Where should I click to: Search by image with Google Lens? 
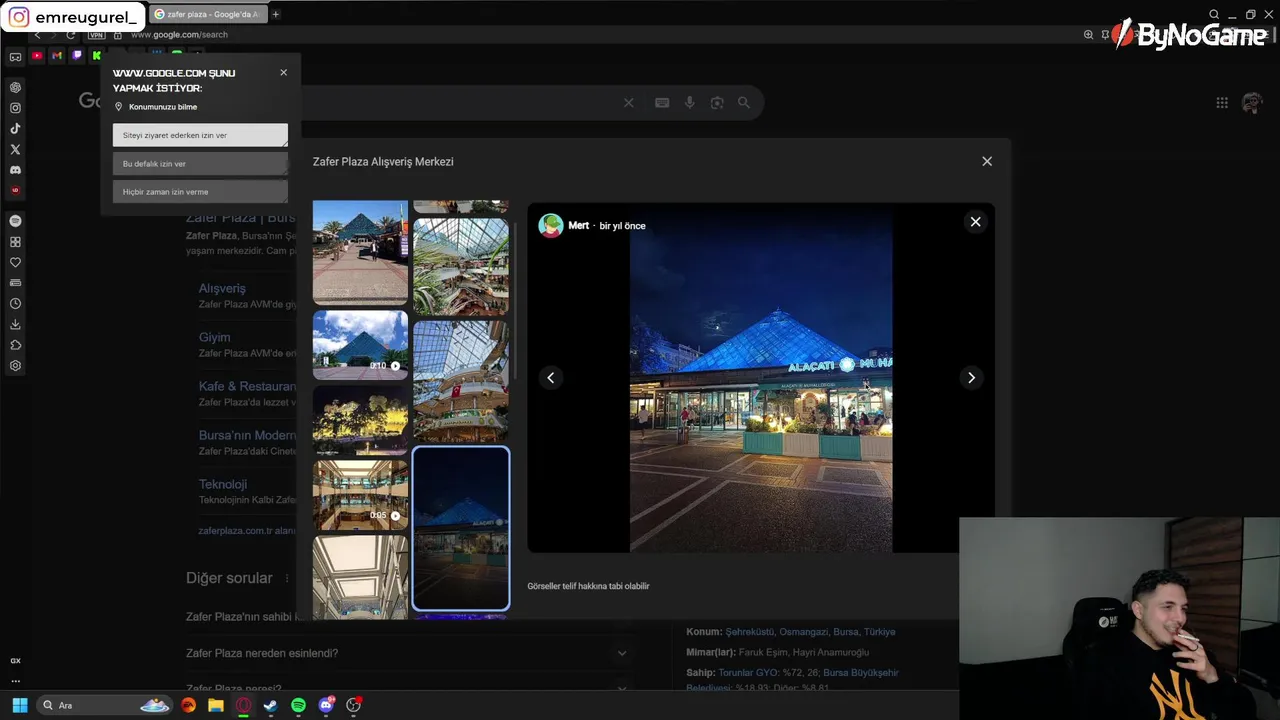coord(717,103)
